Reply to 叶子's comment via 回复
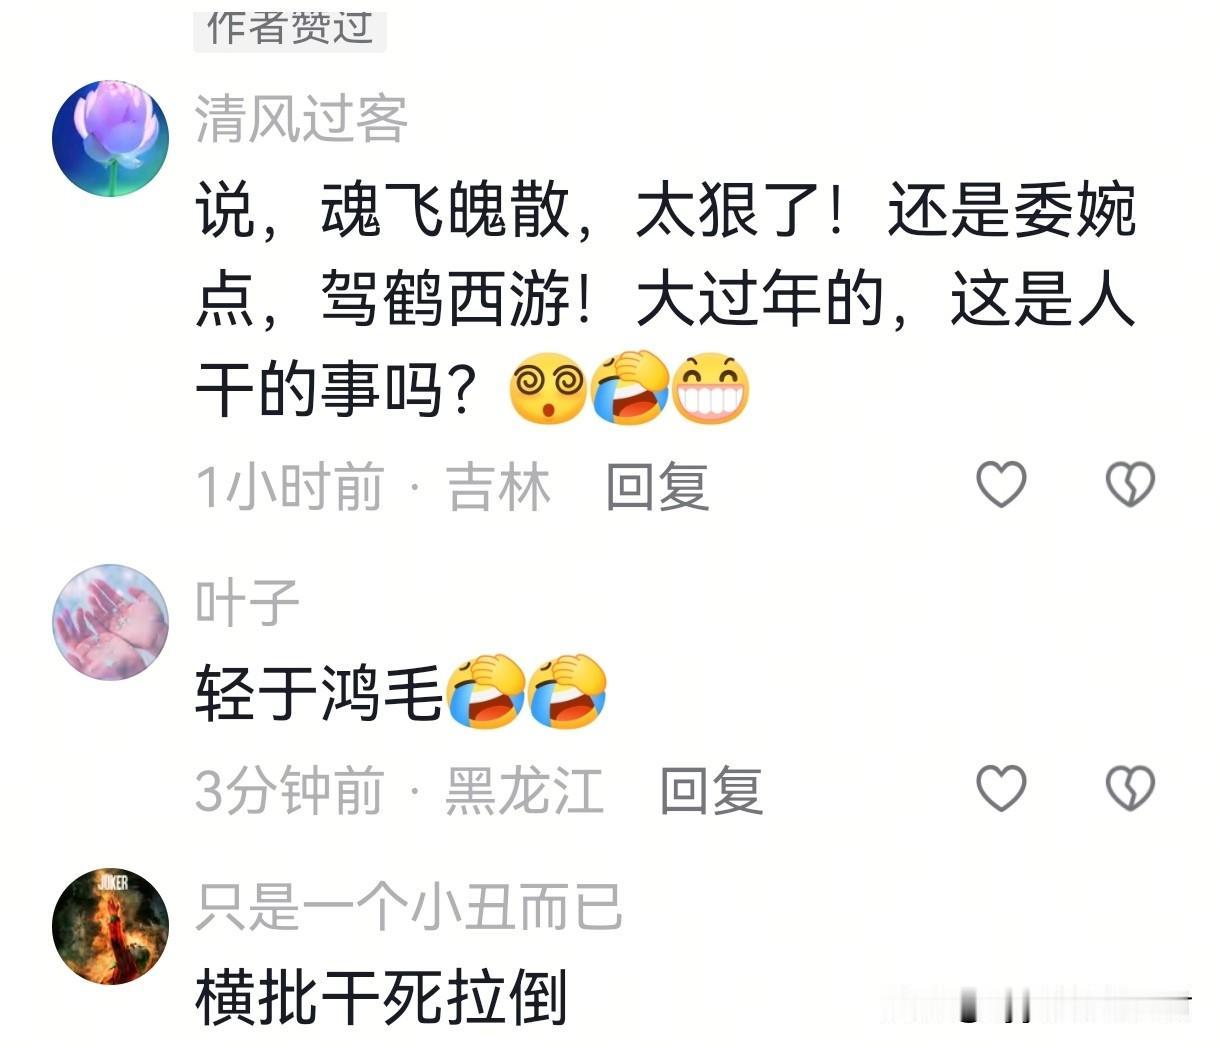 click(711, 791)
